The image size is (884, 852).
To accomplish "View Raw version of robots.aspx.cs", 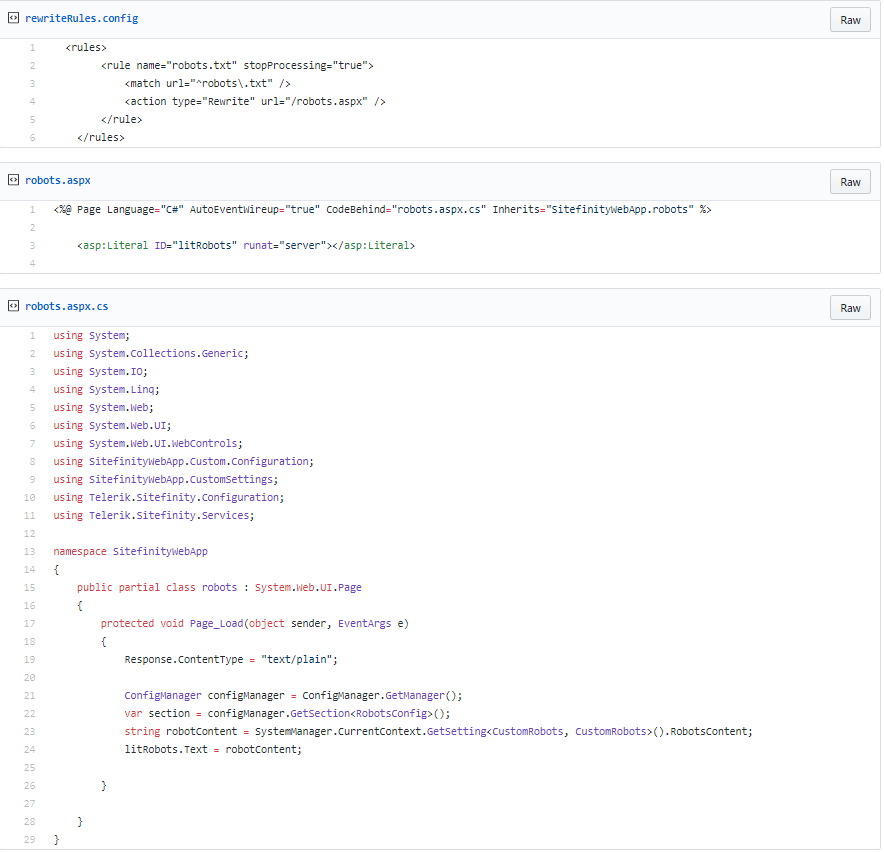I will click(850, 308).
